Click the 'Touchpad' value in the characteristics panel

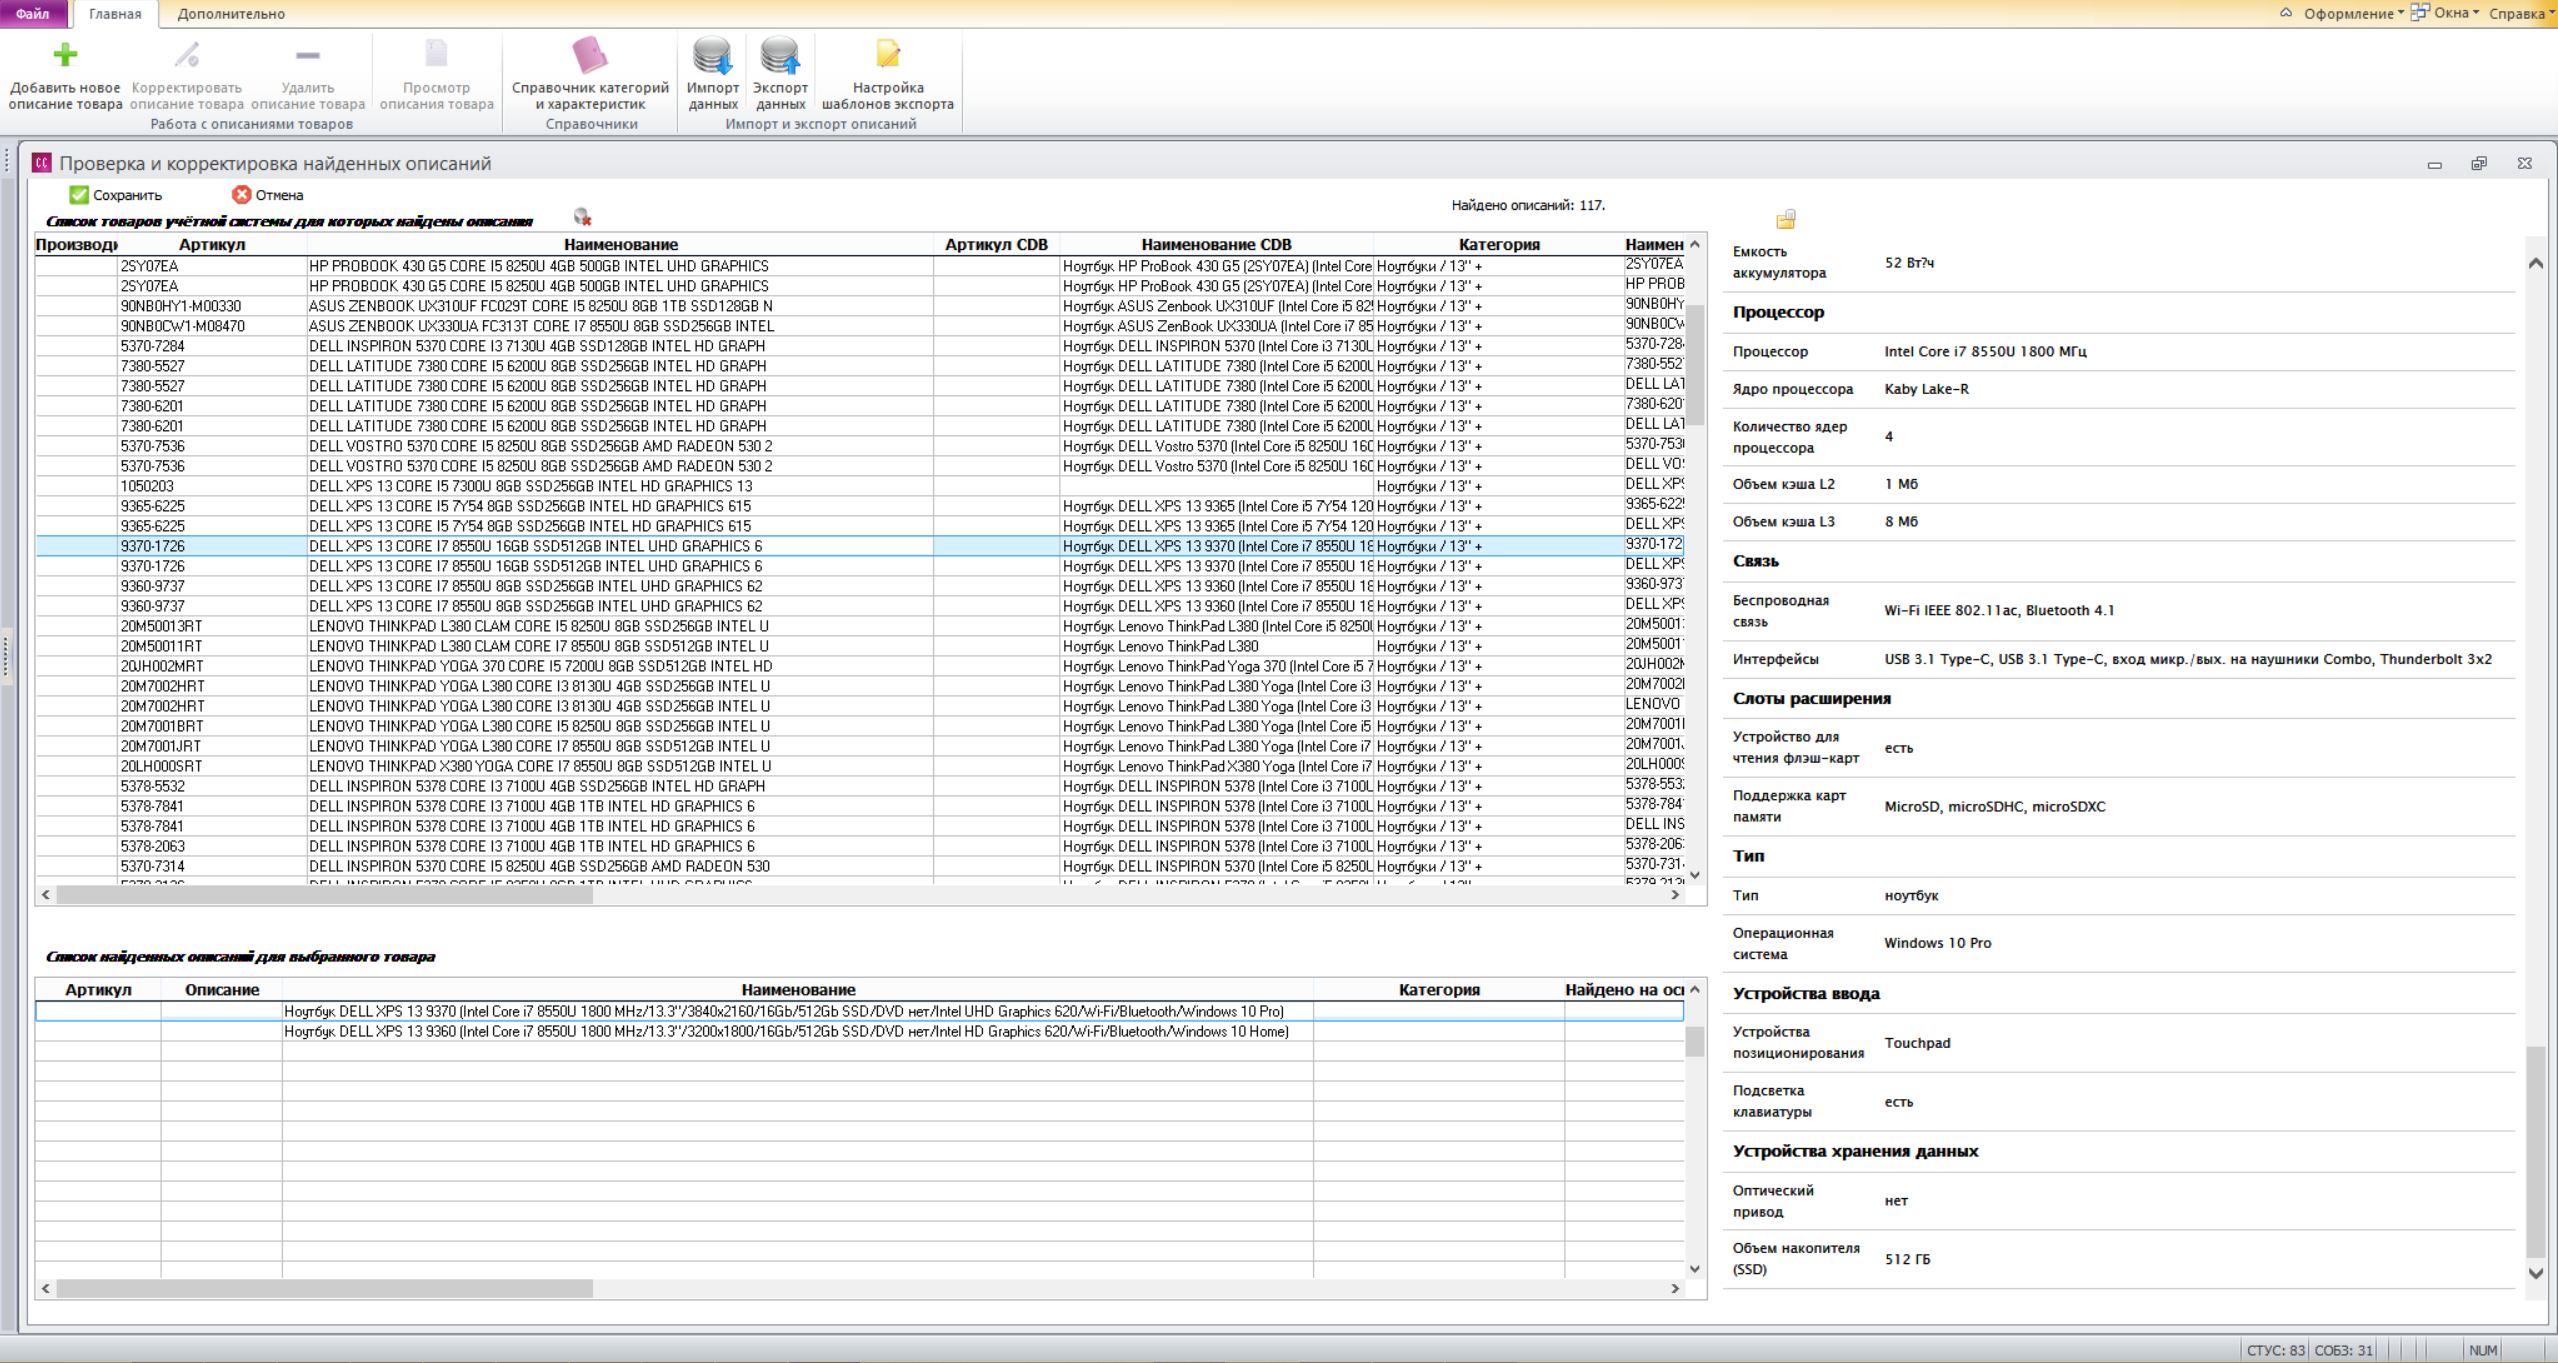(1917, 1042)
